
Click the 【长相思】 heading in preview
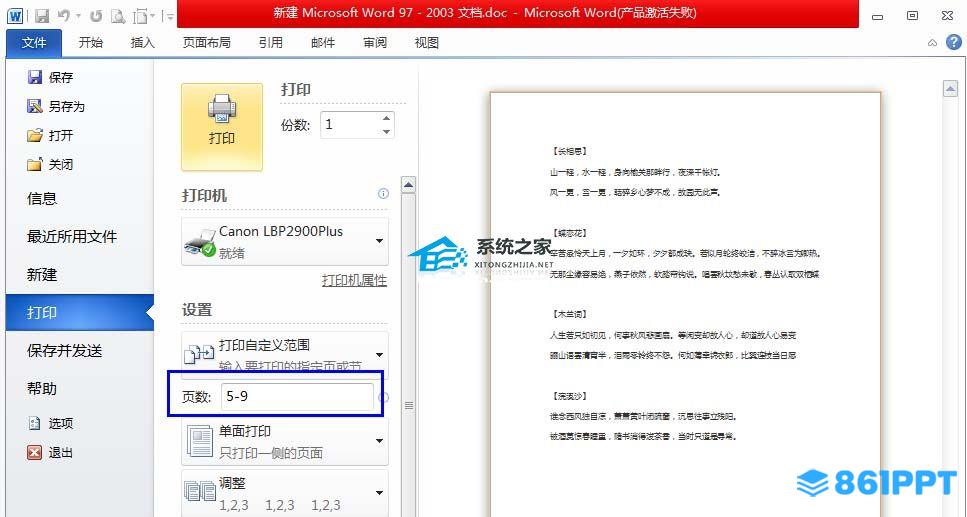tap(568, 151)
